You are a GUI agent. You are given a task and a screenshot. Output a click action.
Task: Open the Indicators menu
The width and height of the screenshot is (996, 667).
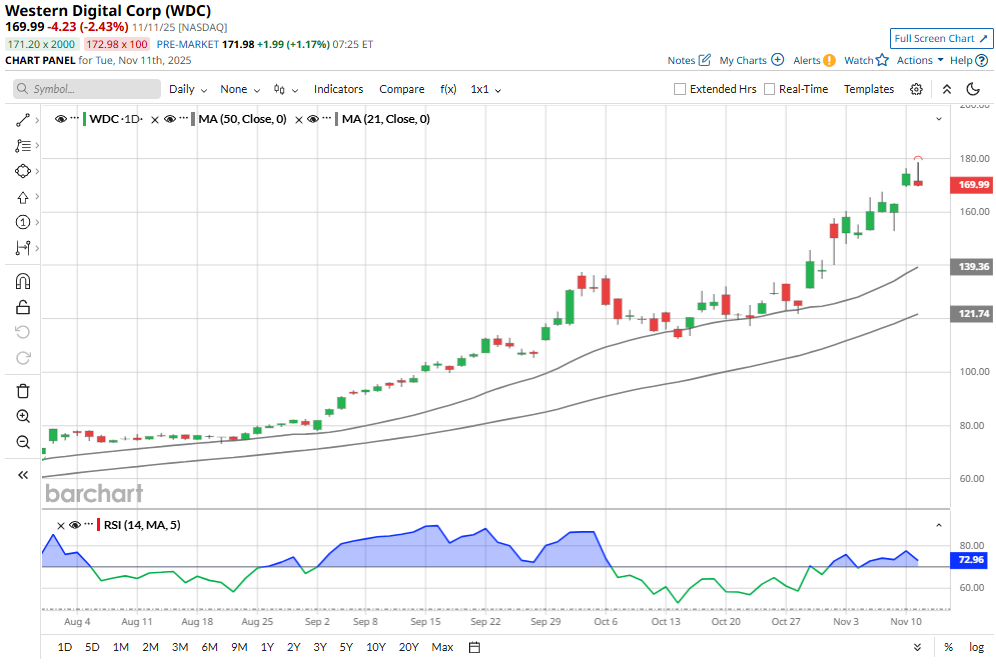click(x=338, y=89)
